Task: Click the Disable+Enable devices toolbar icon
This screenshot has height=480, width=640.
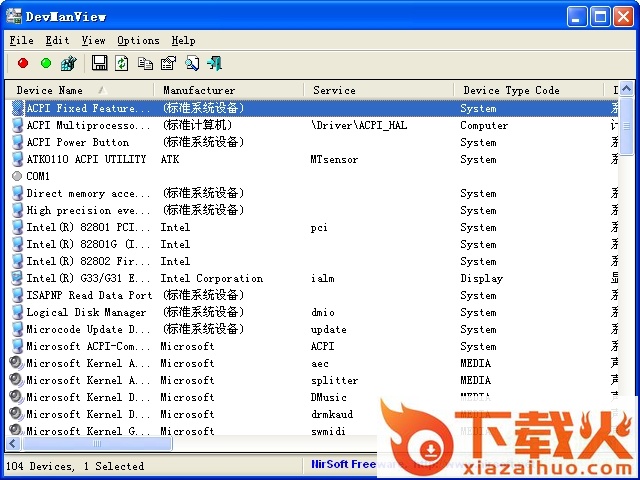Action: (x=69, y=63)
